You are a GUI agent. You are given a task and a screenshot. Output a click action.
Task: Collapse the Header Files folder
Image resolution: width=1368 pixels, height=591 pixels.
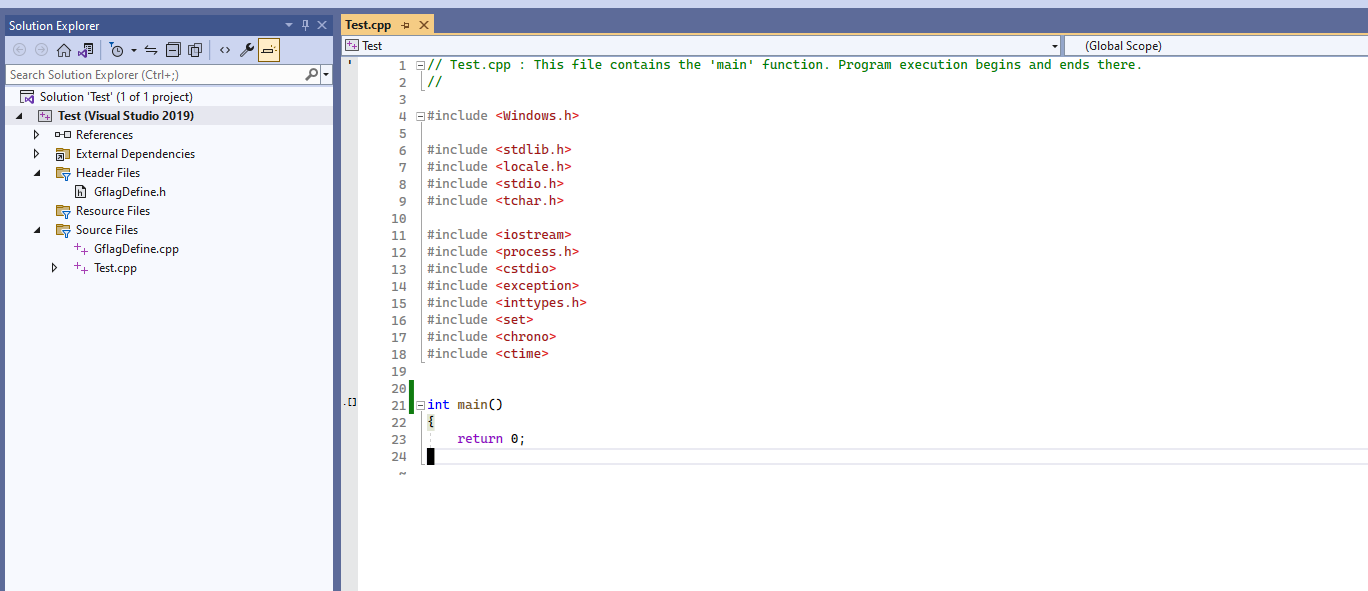tap(37, 173)
